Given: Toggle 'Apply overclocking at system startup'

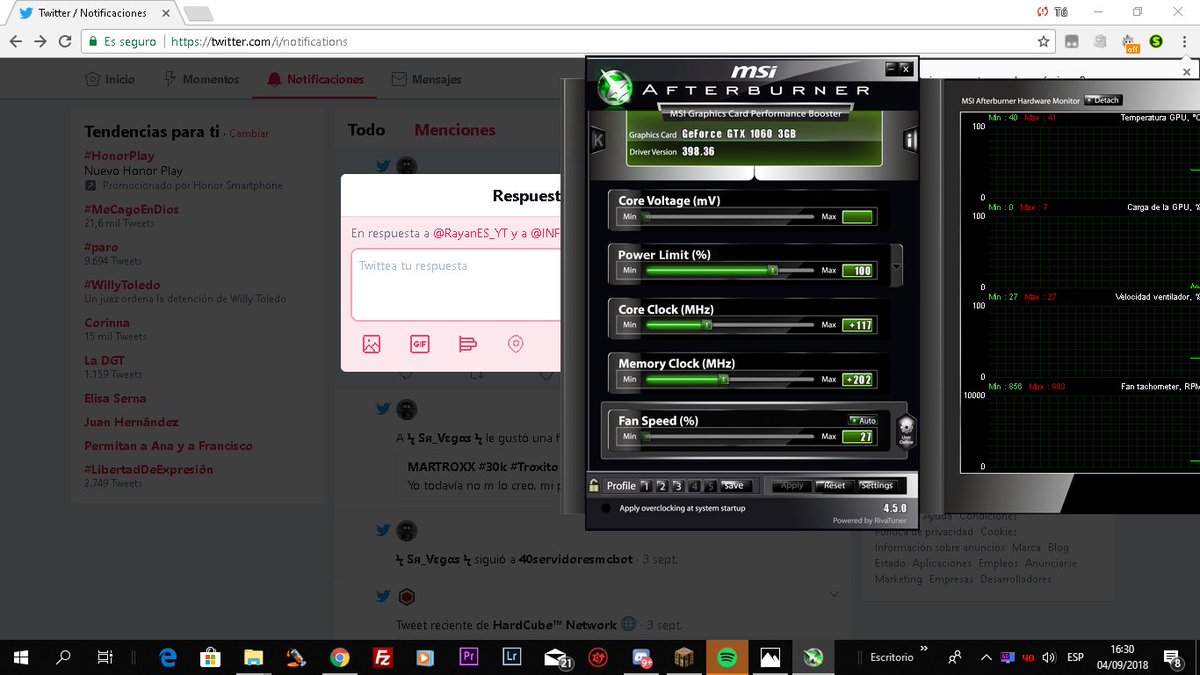Looking at the screenshot, I should click(x=606, y=509).
